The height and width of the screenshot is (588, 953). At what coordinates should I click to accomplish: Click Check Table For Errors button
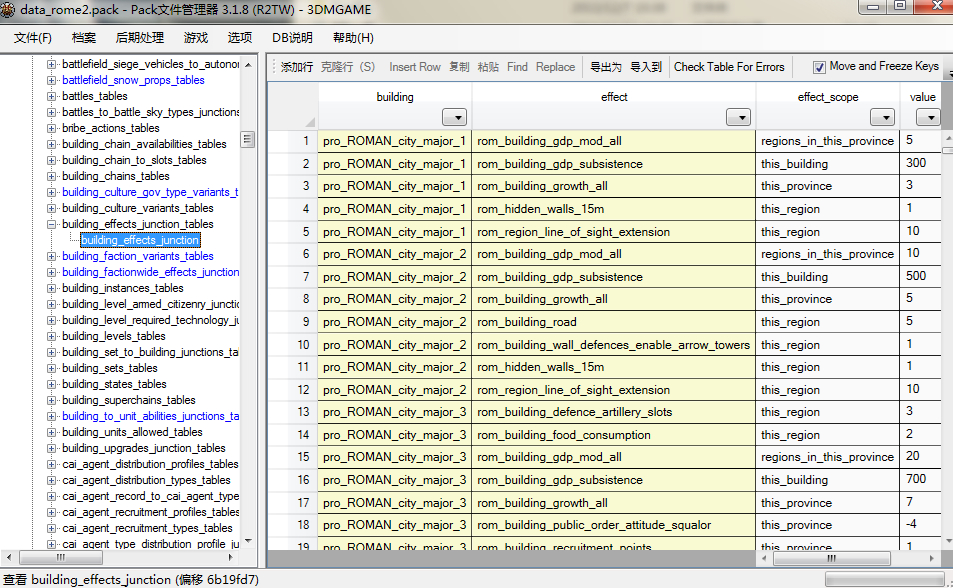pyautogui.click(x=729, y=67)
